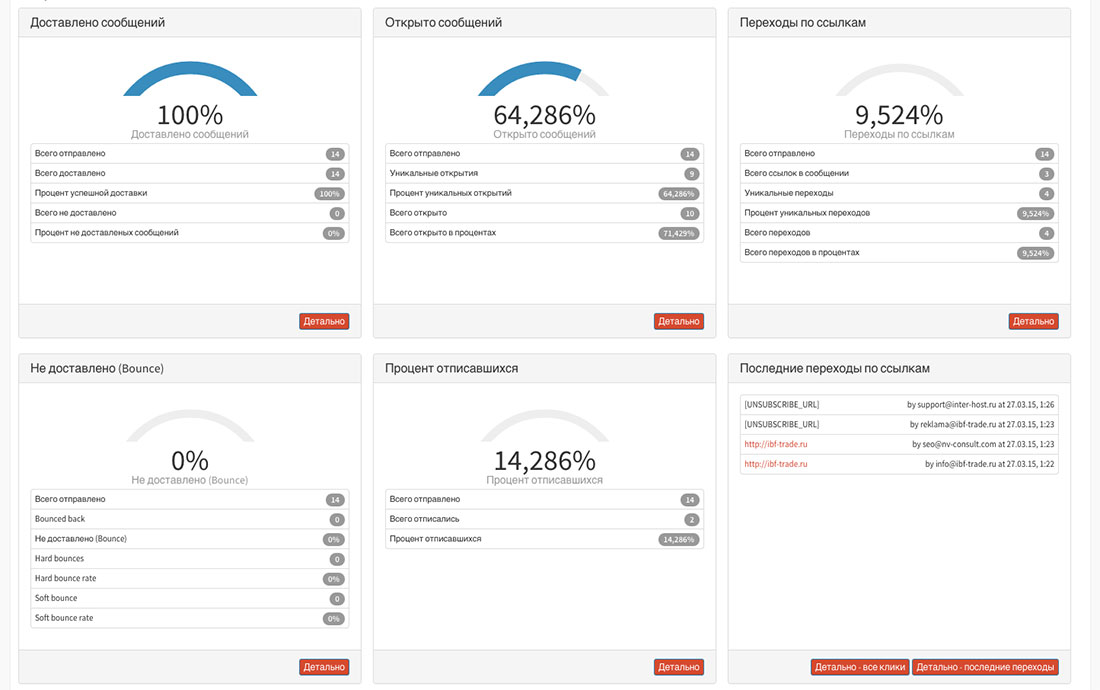
Task: Select the 'Всего доставлено' row
Action: tap(190, 173)
